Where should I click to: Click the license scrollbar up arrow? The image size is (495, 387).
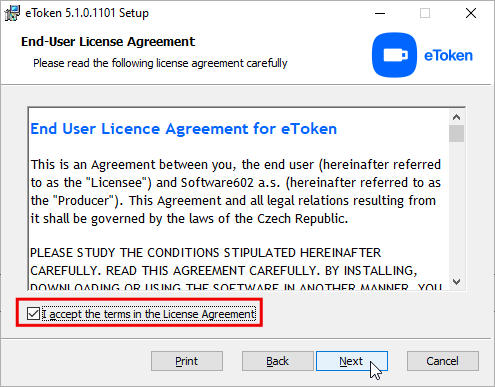(456, 117)
